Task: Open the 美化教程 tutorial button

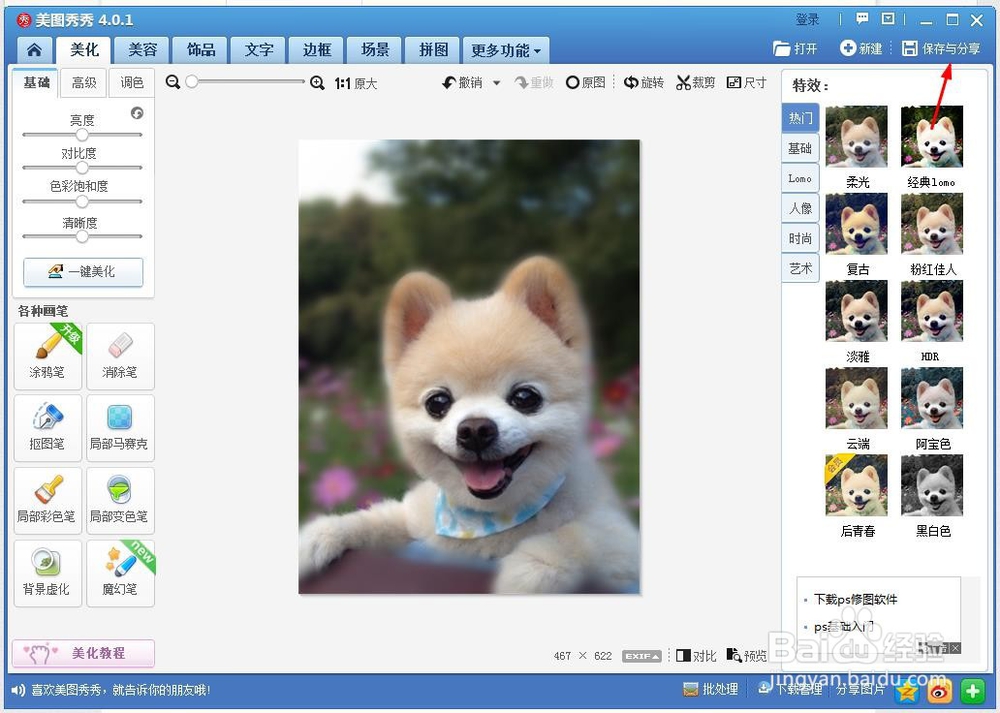Action: [x=84, y=653]
